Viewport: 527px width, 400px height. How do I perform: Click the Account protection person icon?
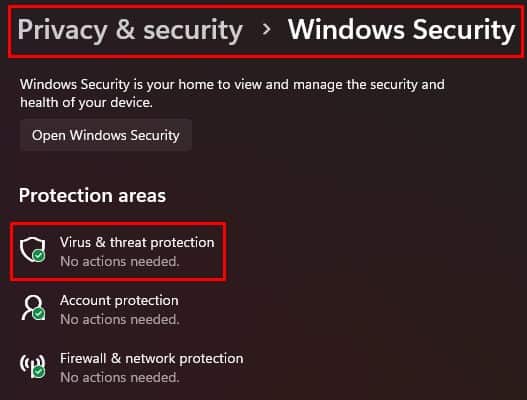[x=33, y=307]
